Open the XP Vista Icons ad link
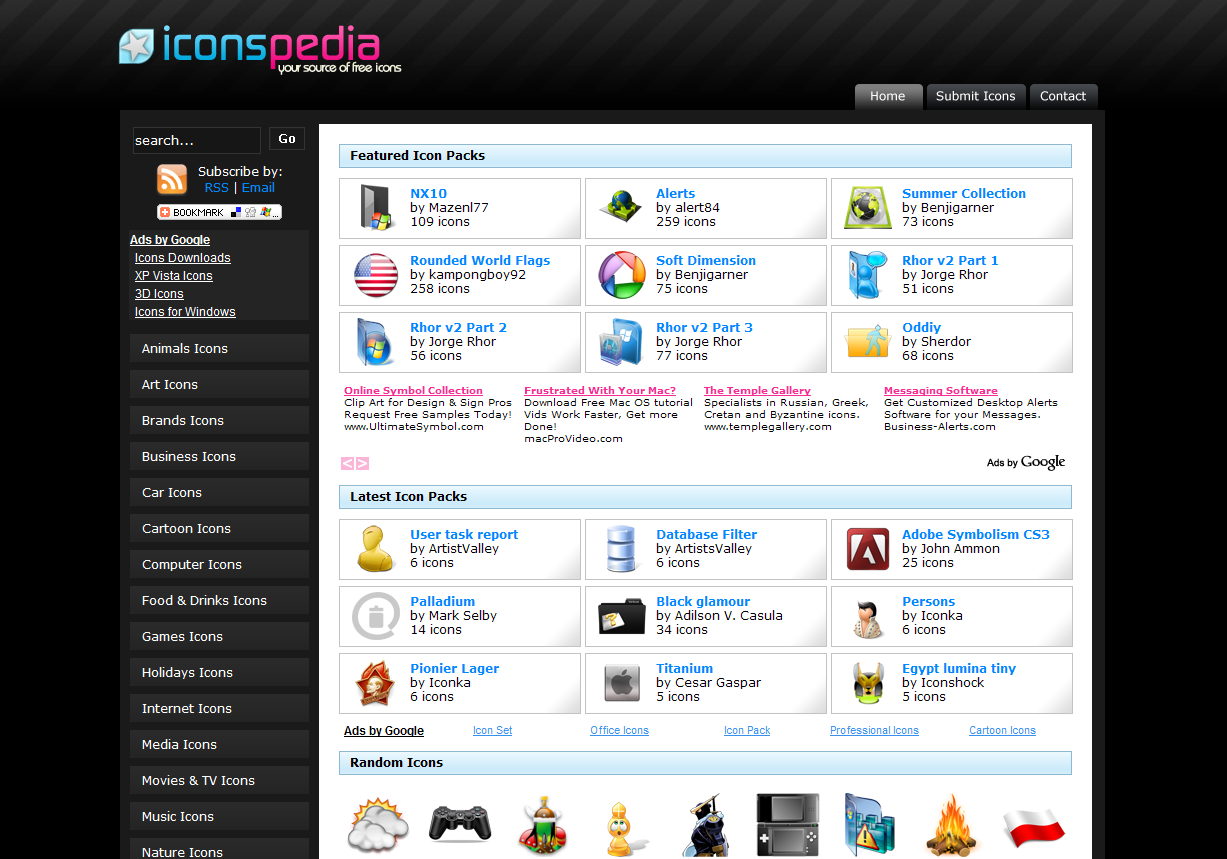The width and height of the screenshot is (1227, 859). click(174, 276)
